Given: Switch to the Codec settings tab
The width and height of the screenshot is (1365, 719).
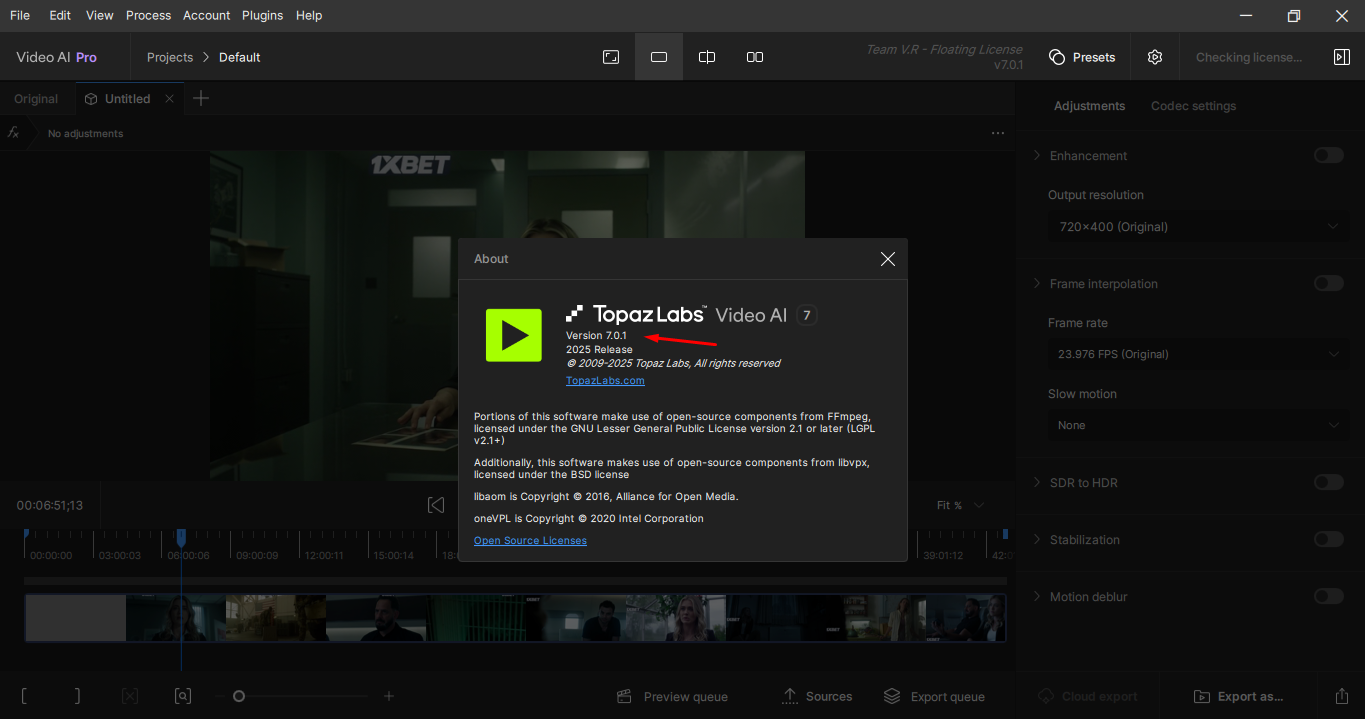Looking at the screenshot, I should (1193, 106).
